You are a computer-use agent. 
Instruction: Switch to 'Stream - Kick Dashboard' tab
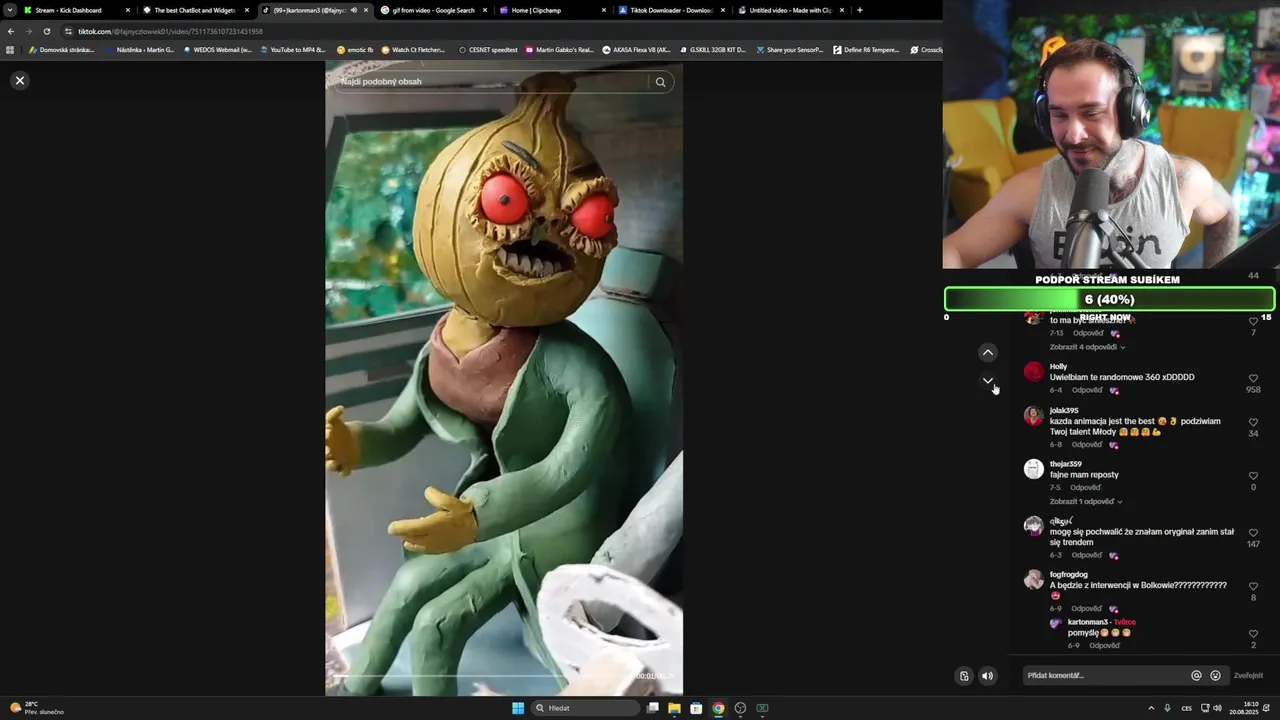point(78,10)
